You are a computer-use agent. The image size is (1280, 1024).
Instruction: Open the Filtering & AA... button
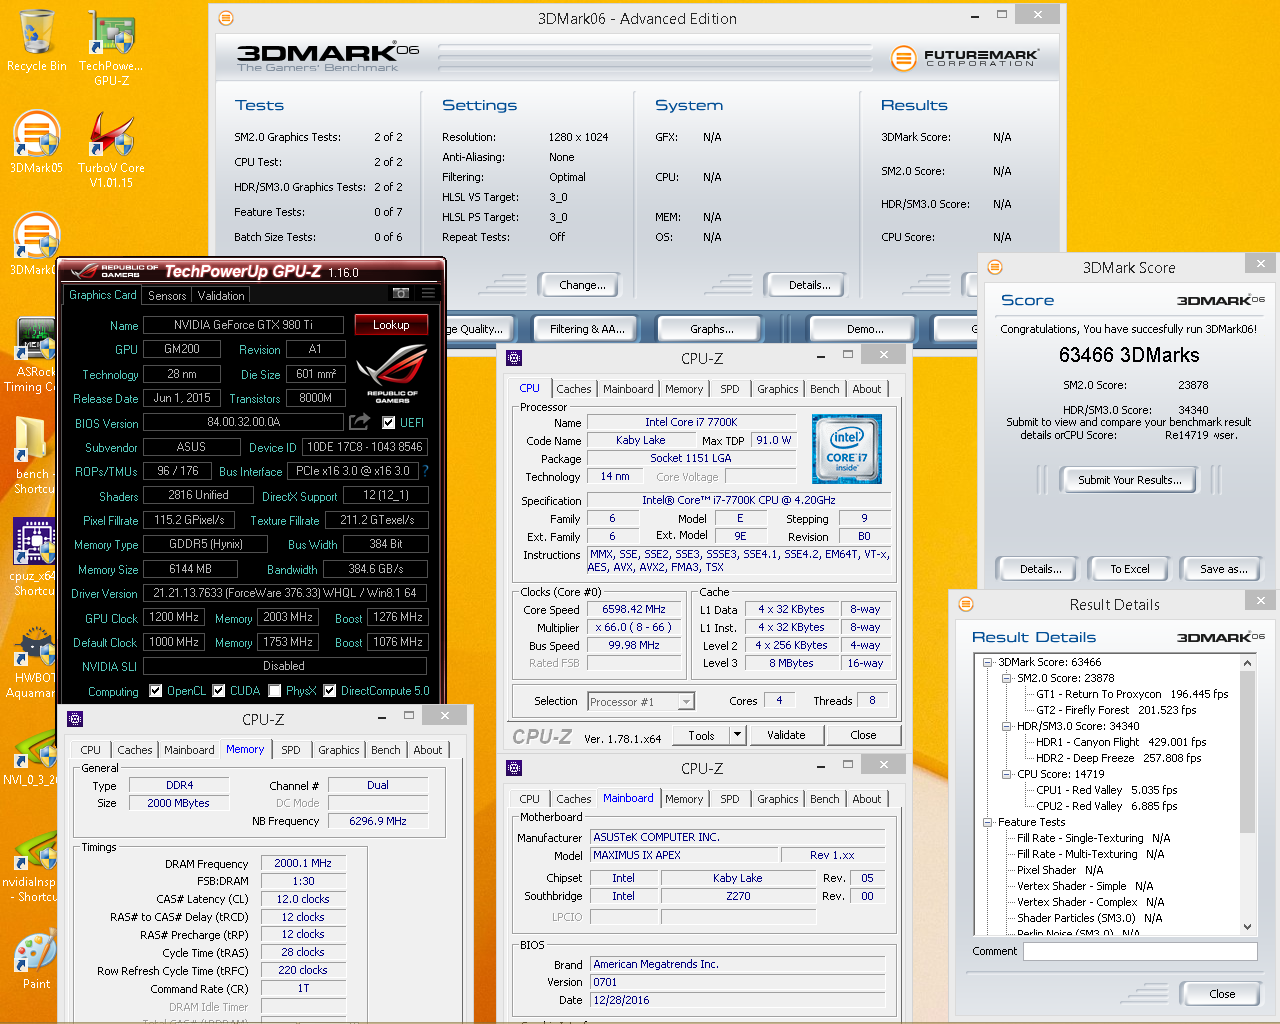click(x=587, y=329)
